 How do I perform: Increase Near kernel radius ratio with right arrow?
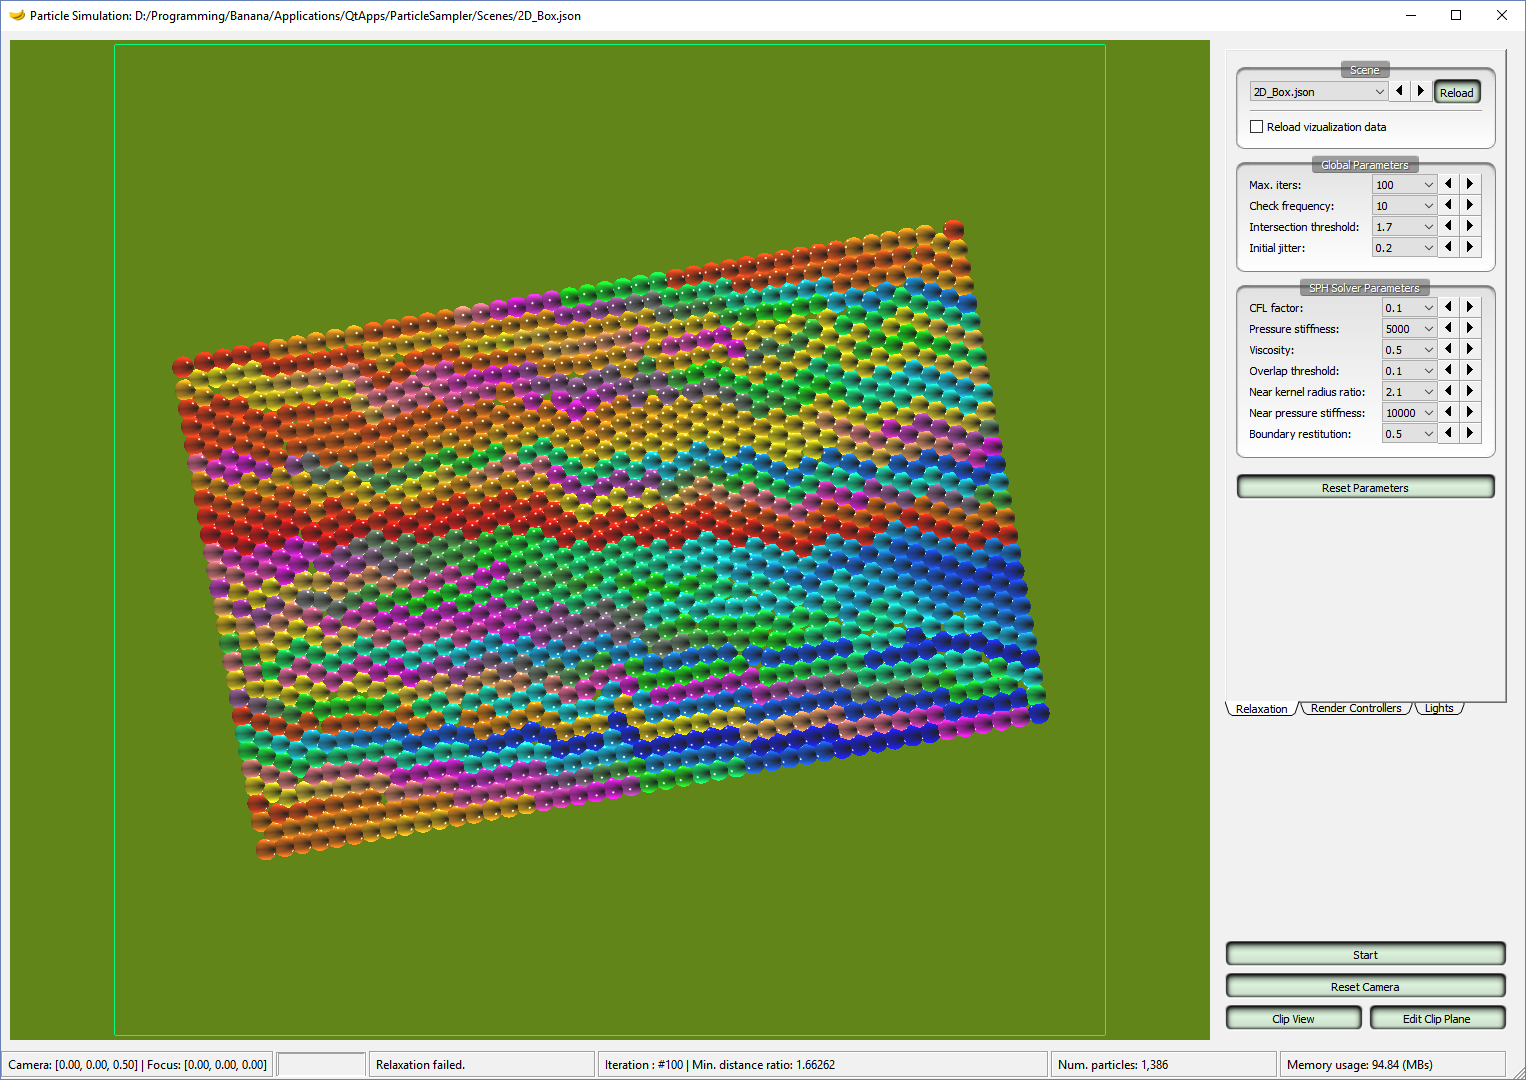click(x=1470, y=391)
